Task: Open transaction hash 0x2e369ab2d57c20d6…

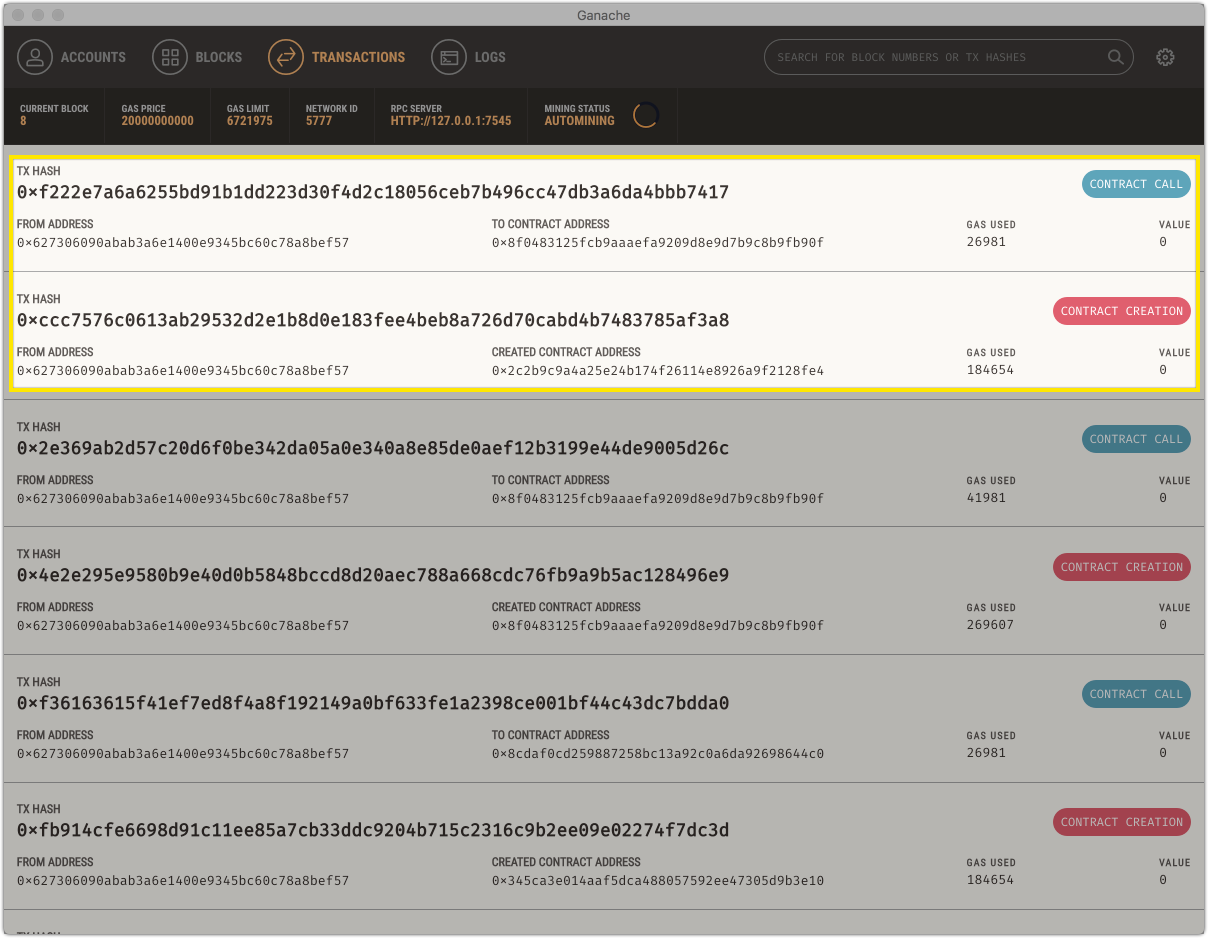Action: click(x=373, y=448)
